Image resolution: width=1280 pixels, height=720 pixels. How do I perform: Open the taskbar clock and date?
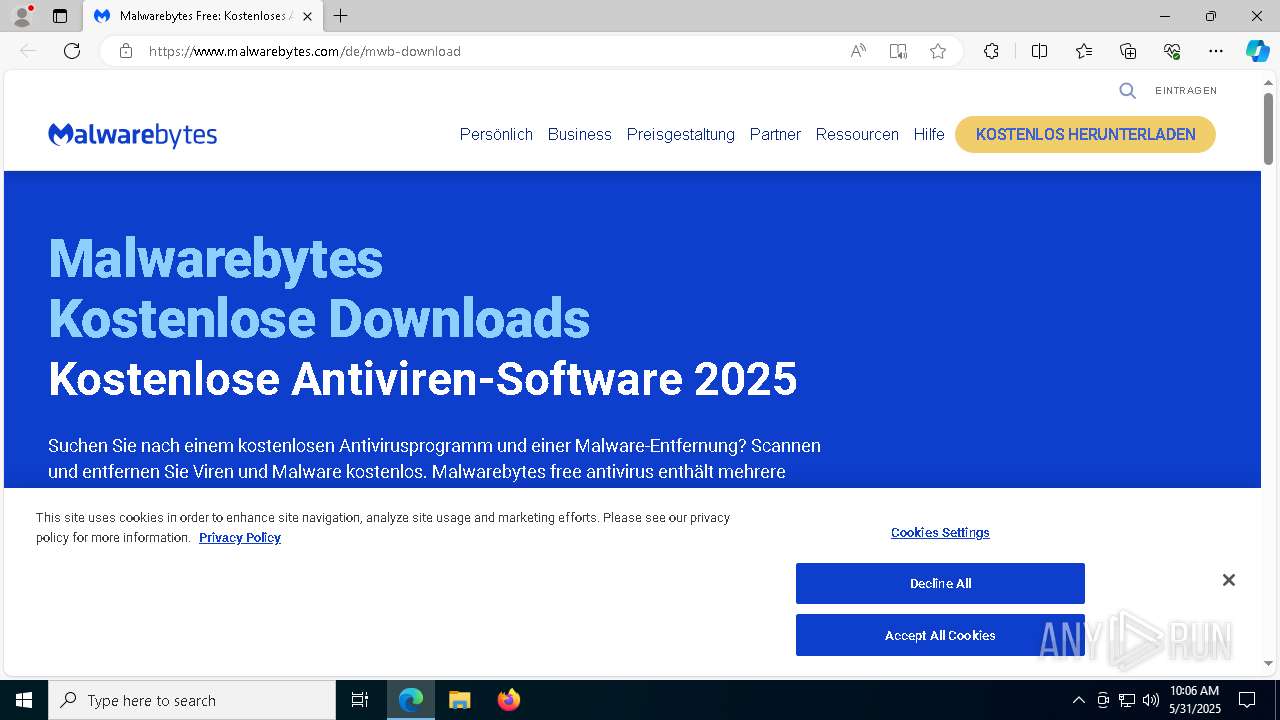coord(1195,700)
